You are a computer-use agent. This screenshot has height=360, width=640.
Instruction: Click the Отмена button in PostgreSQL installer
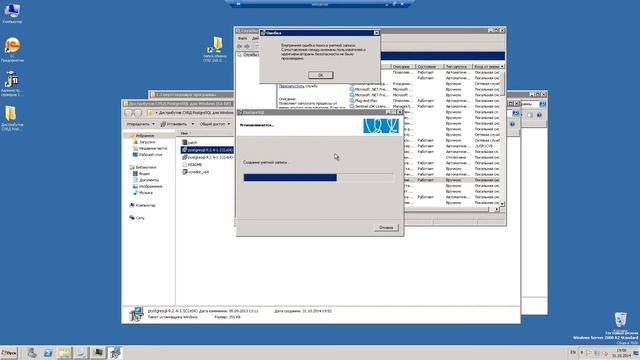386,227
